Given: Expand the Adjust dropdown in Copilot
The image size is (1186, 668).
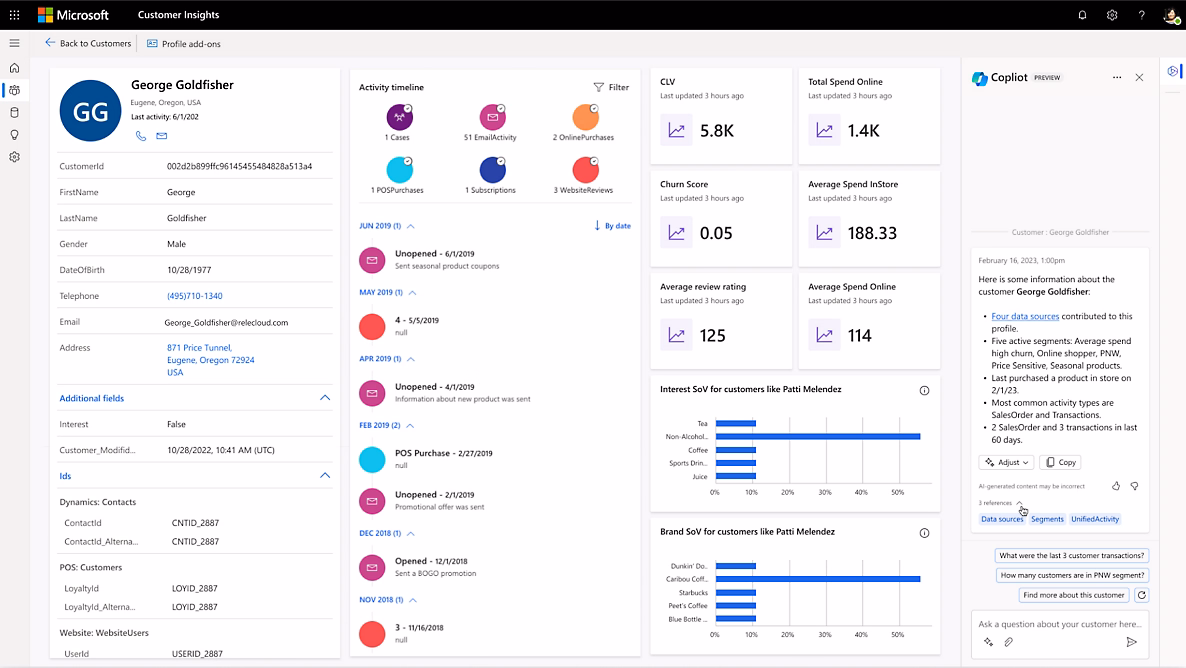Looking at the screenshot, I should 1006,461.
